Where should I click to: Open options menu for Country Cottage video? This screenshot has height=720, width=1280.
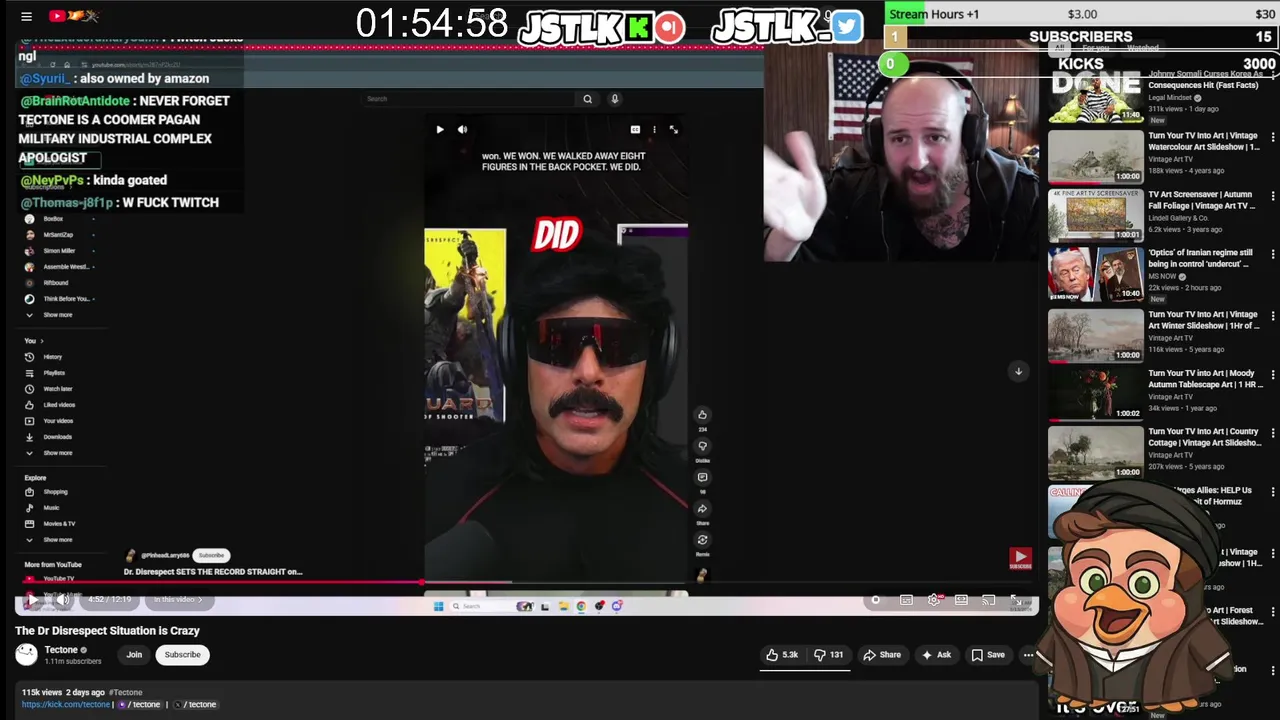(x=1272, y=433)
